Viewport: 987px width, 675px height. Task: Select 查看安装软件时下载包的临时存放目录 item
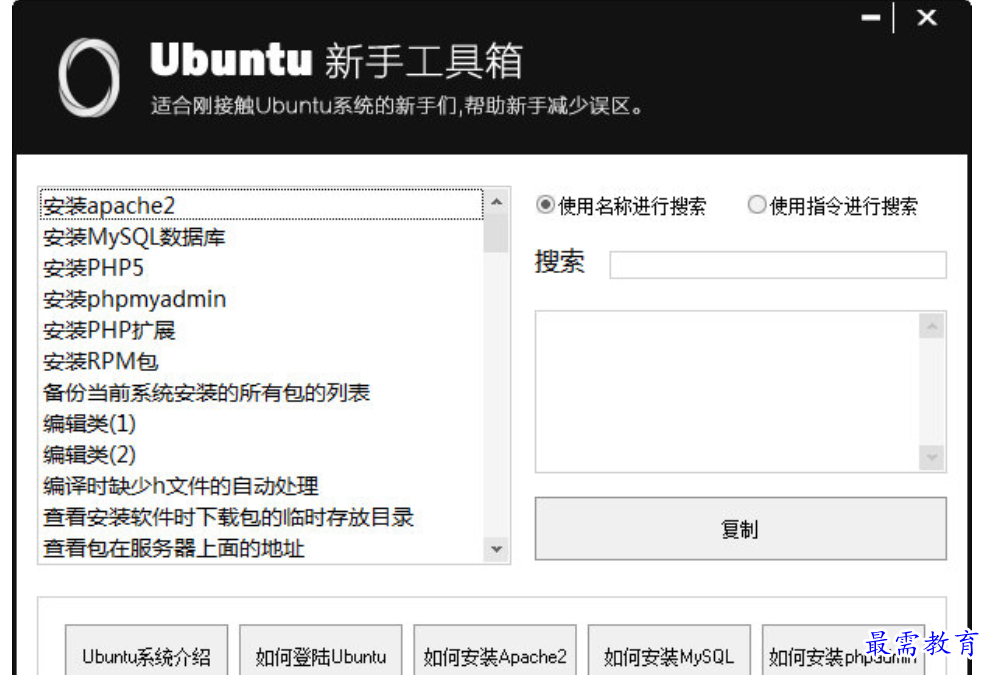click(261, 517)
